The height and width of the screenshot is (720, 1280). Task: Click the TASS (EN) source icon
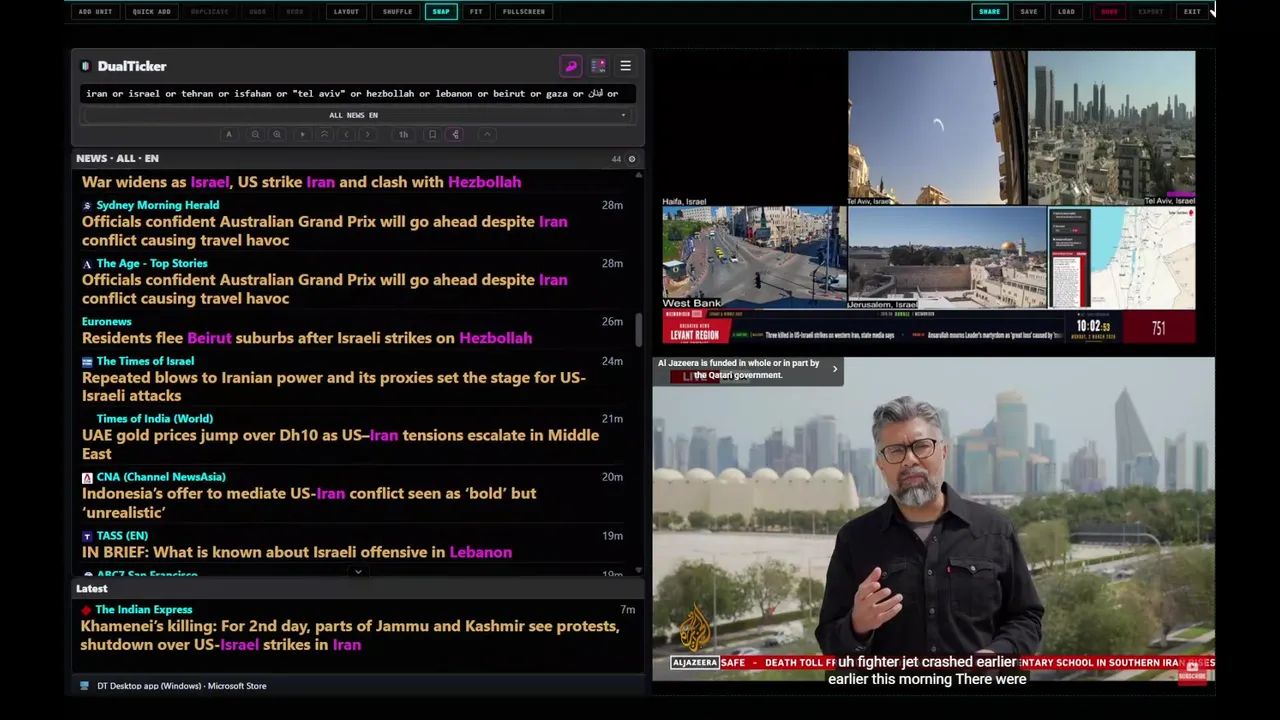[x=87, y=537]
